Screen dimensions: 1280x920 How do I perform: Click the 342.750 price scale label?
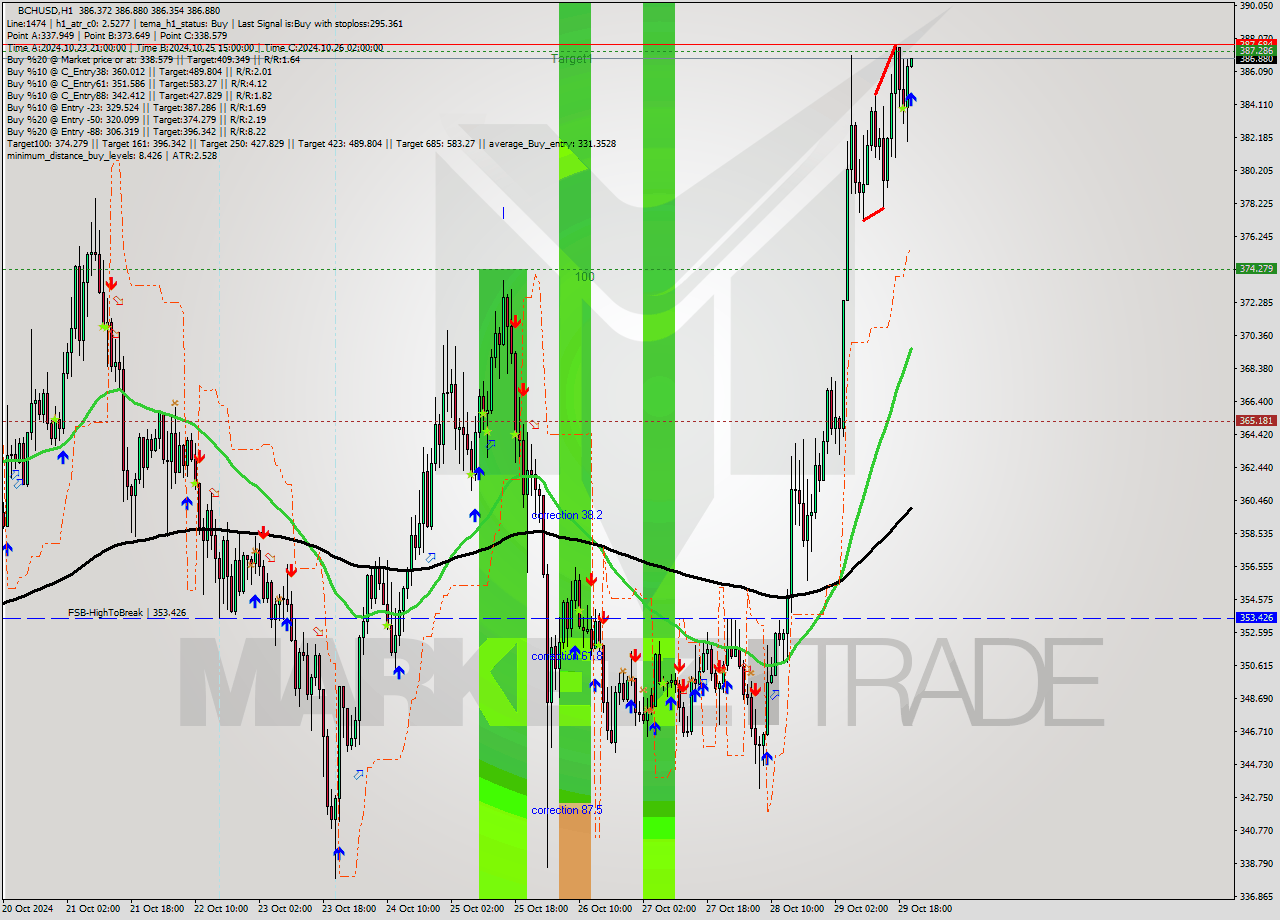coord(1256,798)
